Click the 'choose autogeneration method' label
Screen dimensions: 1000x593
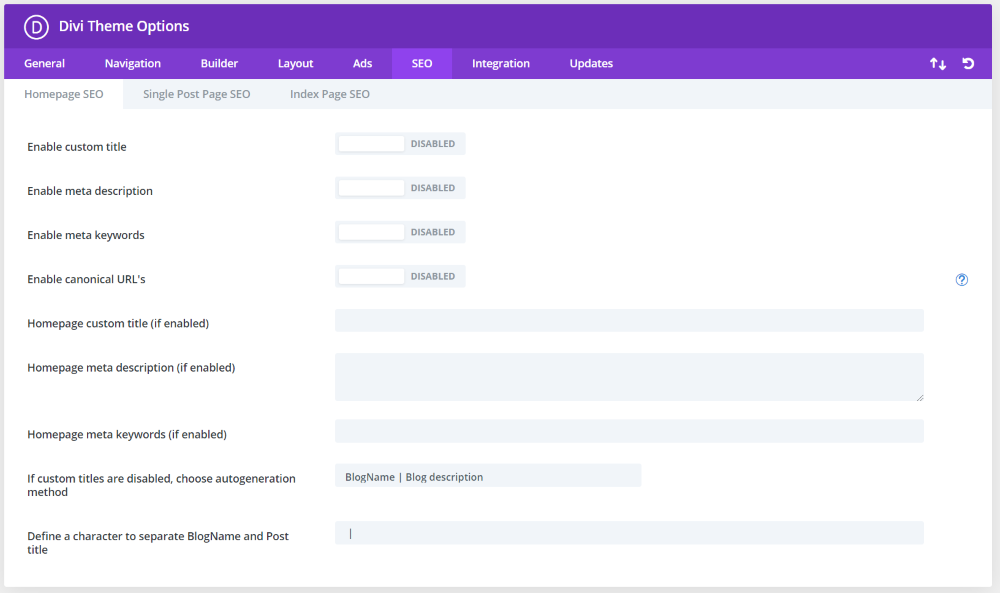[x=161, y=485]
